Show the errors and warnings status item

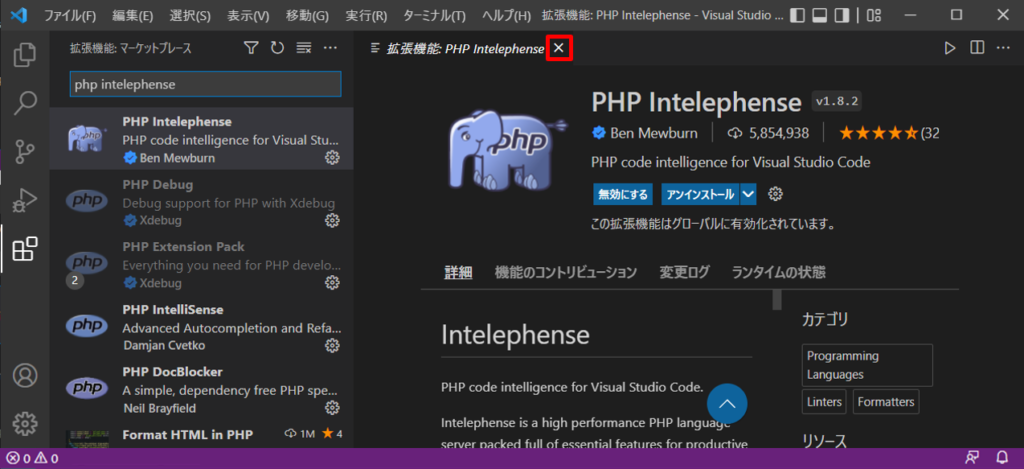click(33, 459)
